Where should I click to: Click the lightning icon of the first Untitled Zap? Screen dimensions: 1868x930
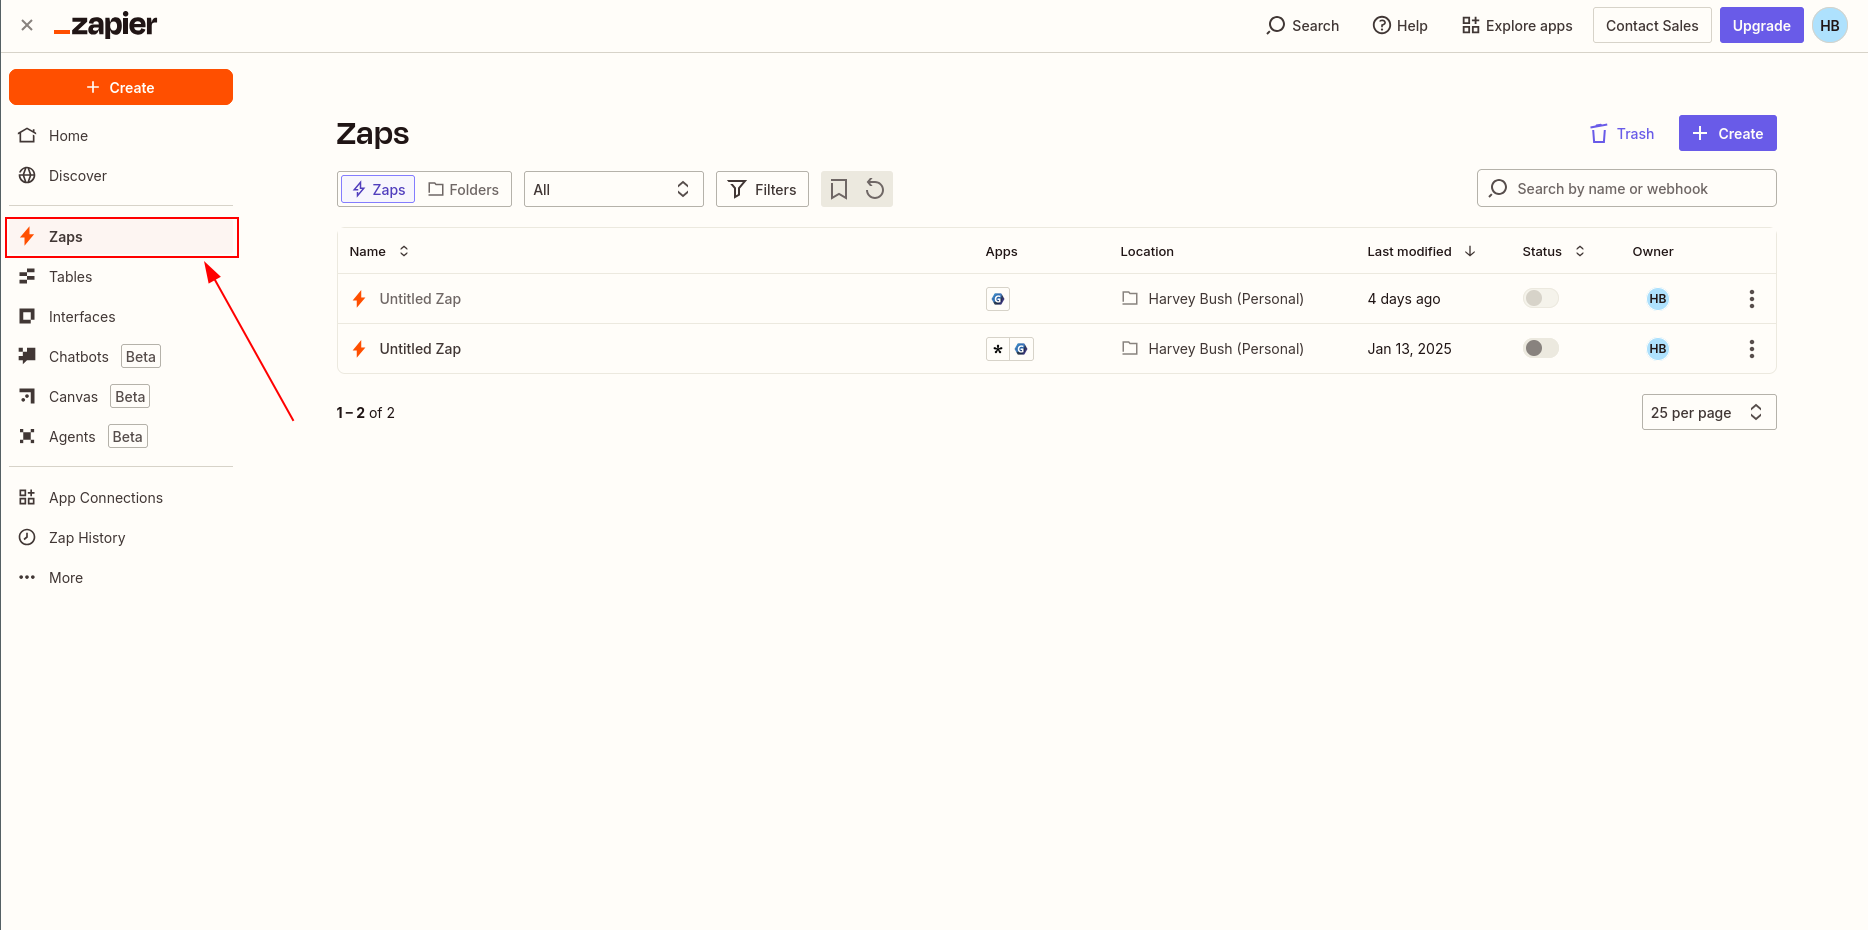pos(359,299)
